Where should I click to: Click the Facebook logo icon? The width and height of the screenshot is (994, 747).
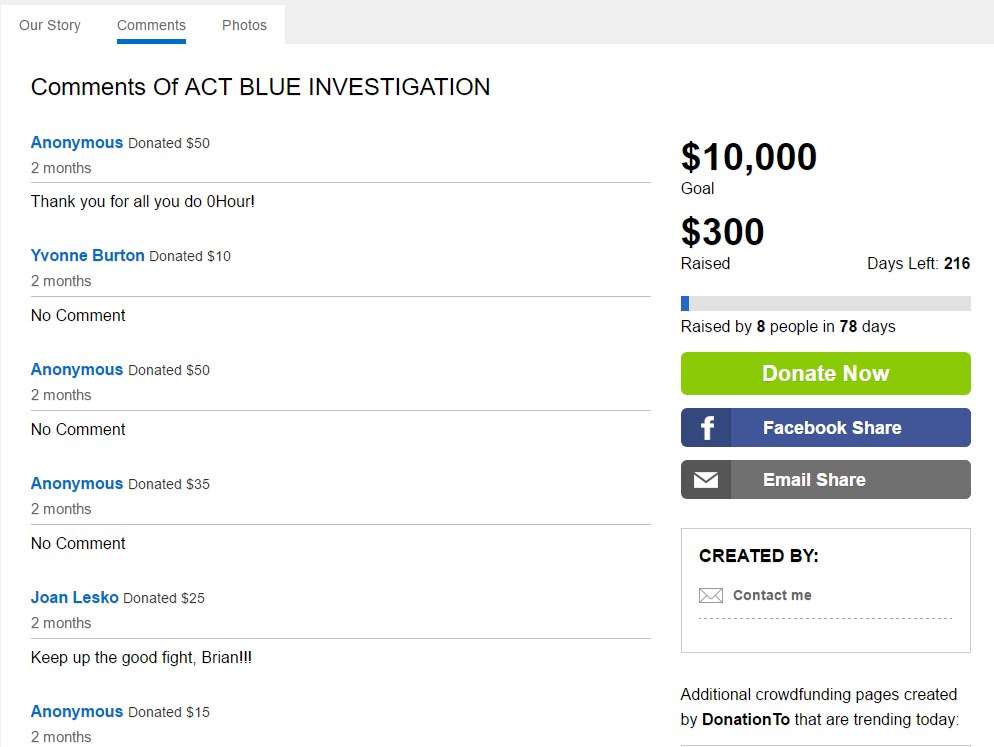(x=707, y=428)
